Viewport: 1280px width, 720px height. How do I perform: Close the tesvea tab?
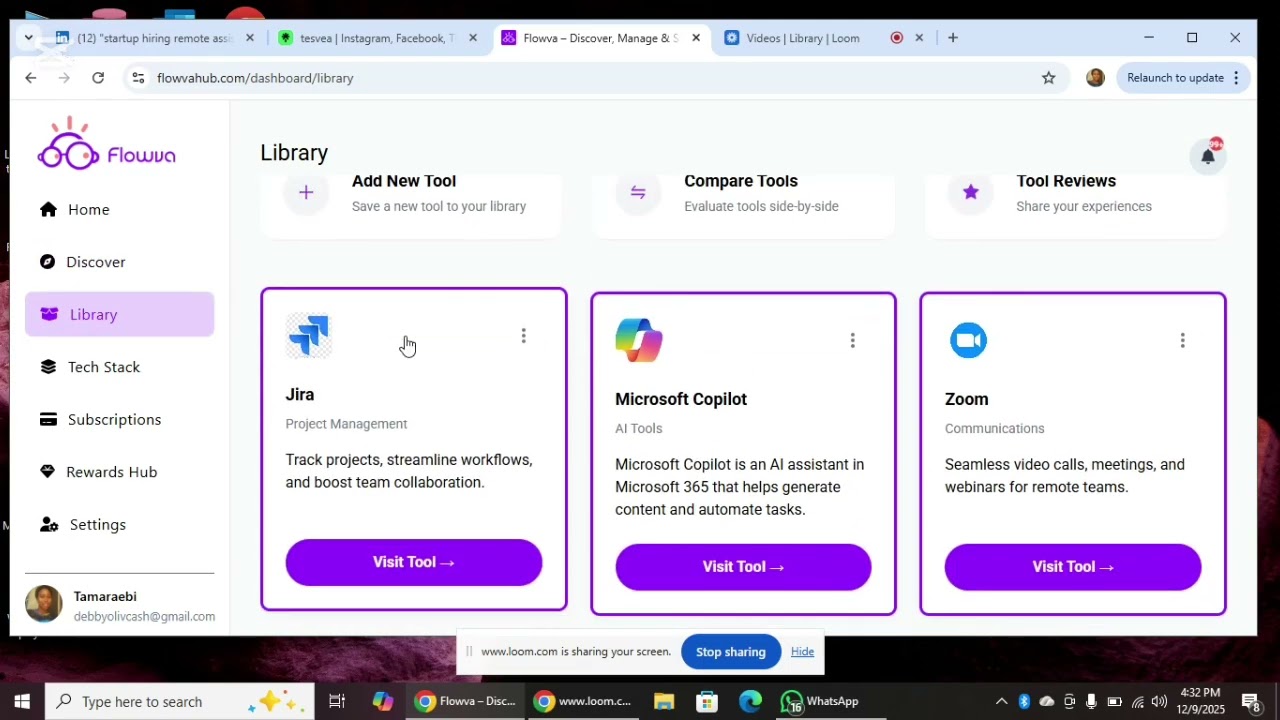[x=473, y=38]
